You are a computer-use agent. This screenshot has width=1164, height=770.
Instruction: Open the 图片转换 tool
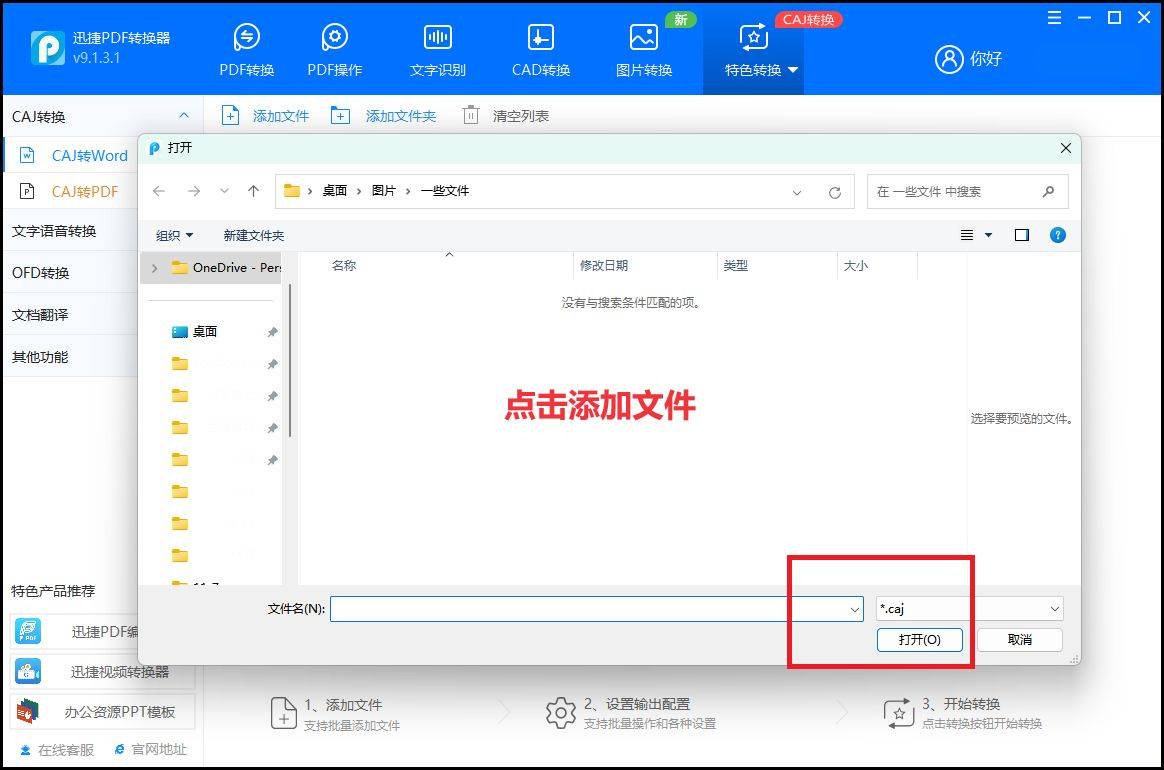pos(643,47)
